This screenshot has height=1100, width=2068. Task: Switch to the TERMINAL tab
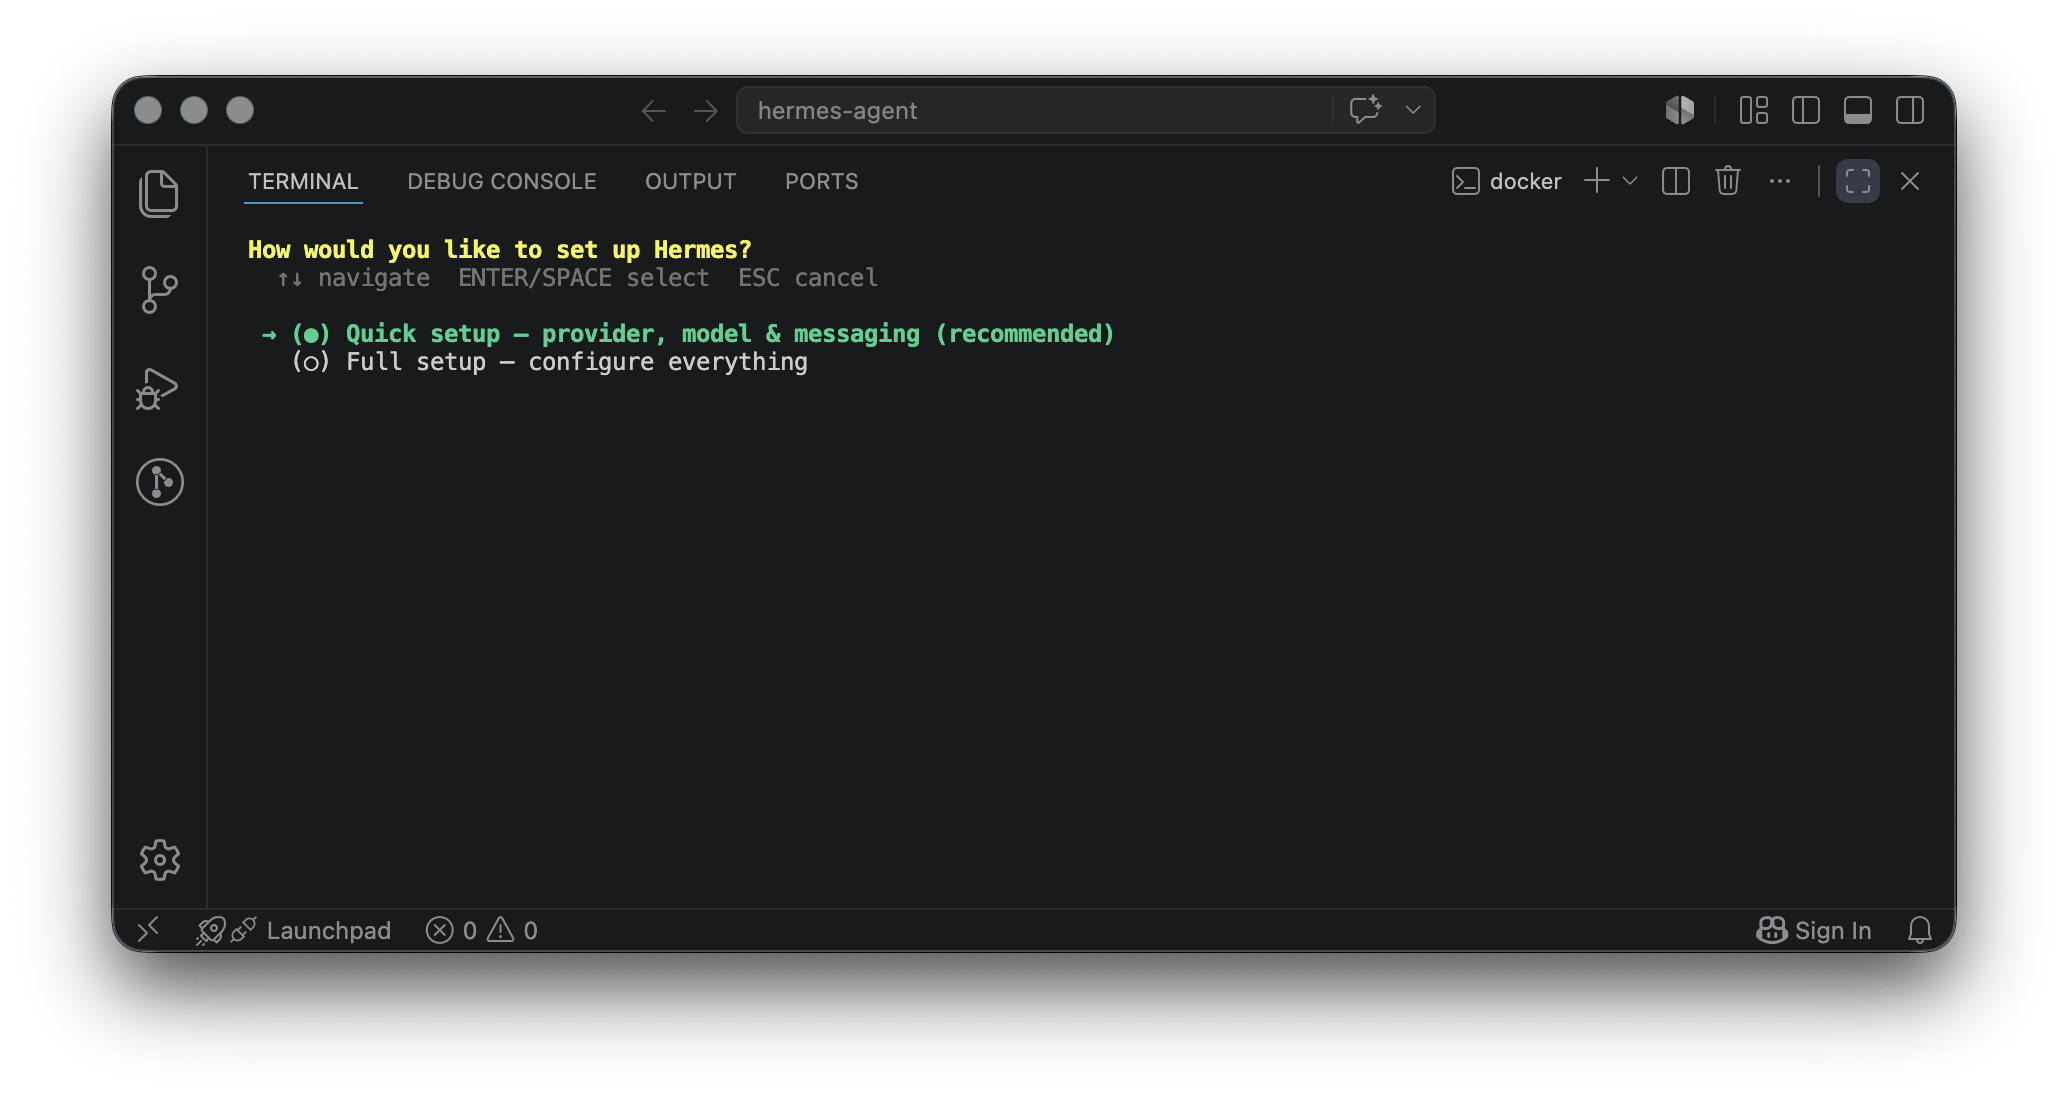coord(303,181)
